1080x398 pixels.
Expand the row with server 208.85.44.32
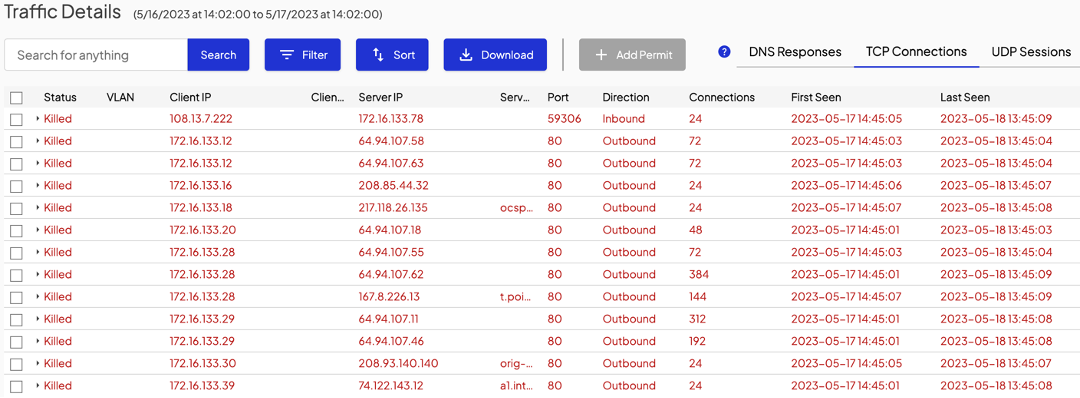(37, 185)
